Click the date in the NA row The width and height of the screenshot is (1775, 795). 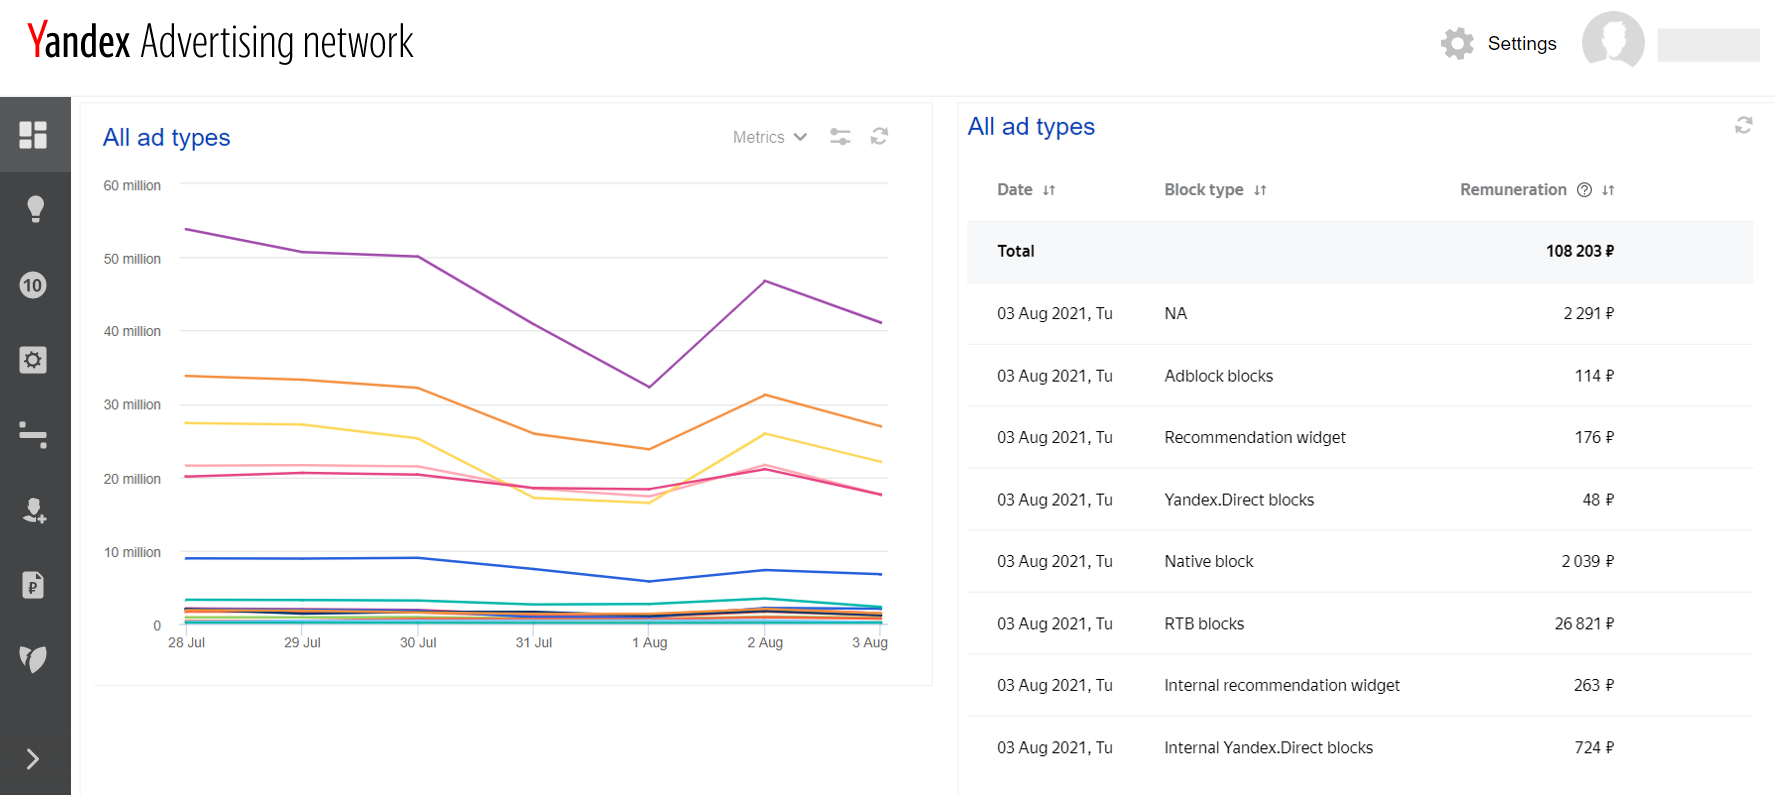(1055, 314)
